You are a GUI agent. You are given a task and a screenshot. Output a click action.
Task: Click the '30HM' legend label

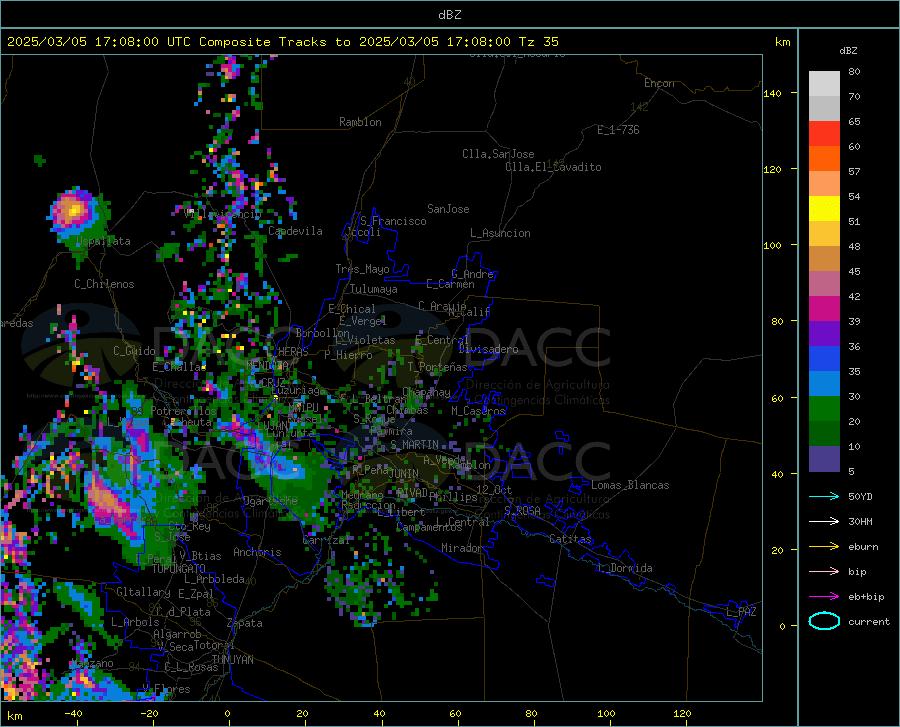[x=860, y=522]
